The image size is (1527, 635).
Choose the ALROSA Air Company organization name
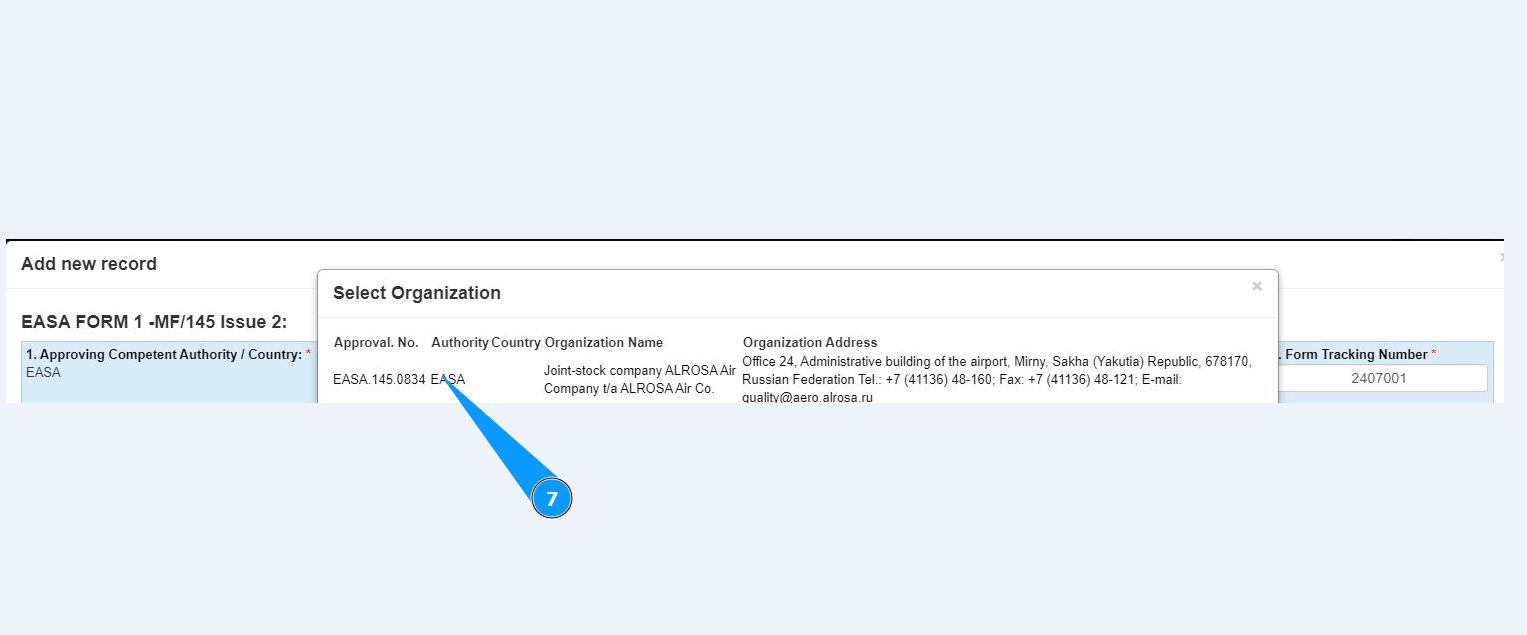[x=639, y=379]
